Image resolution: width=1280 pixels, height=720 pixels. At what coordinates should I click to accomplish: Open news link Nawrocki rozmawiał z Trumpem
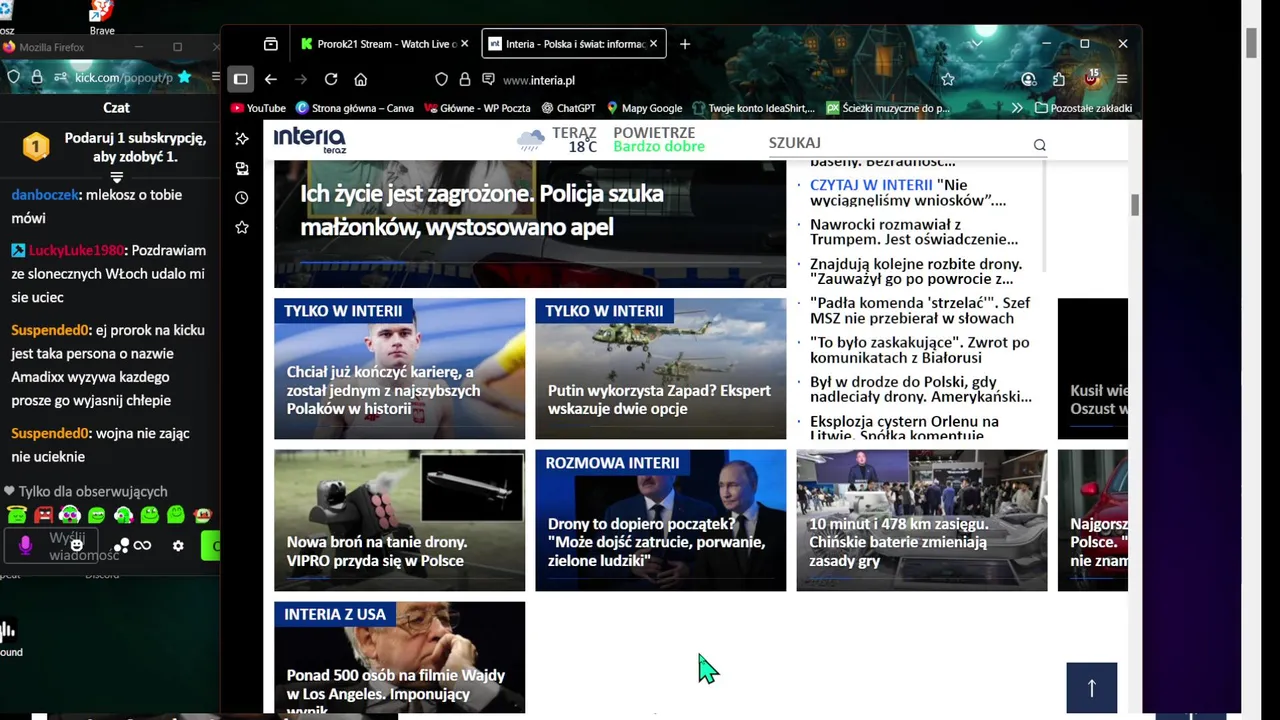click(x=914, y=232)
